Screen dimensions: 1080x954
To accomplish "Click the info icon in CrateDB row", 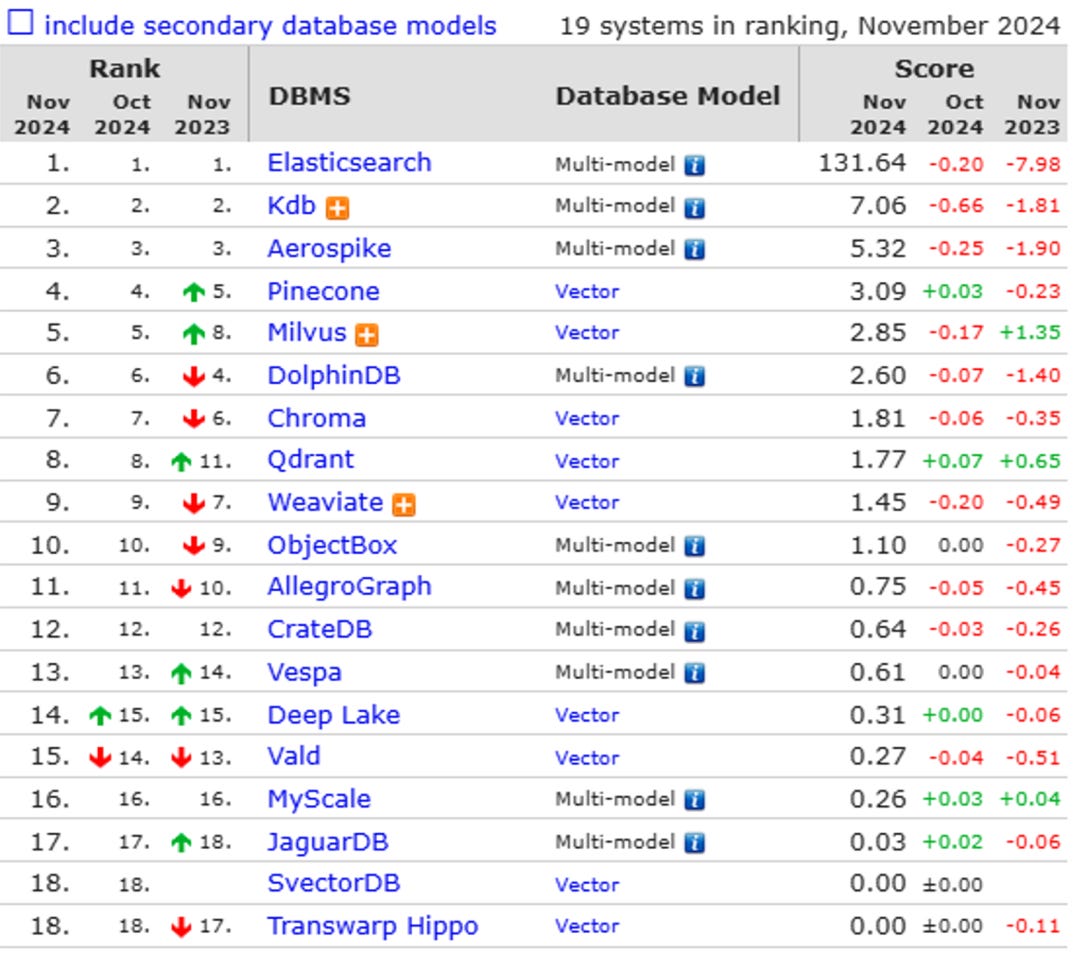I will click(694, 631).
